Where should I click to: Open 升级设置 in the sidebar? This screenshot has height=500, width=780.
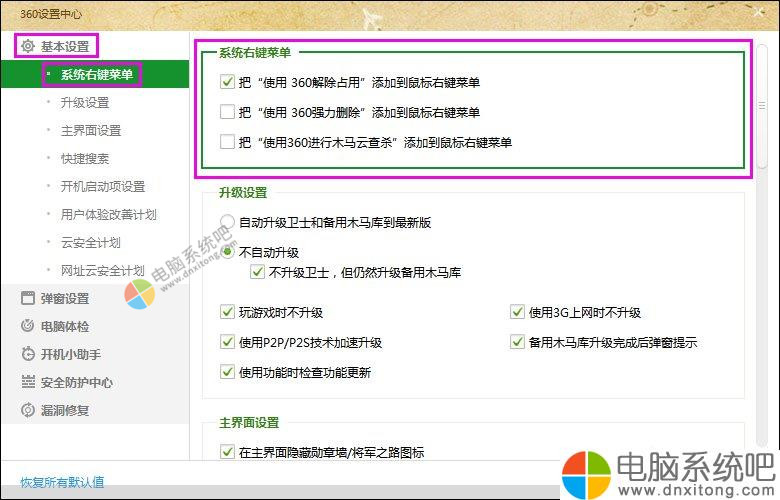click(85, 102)
